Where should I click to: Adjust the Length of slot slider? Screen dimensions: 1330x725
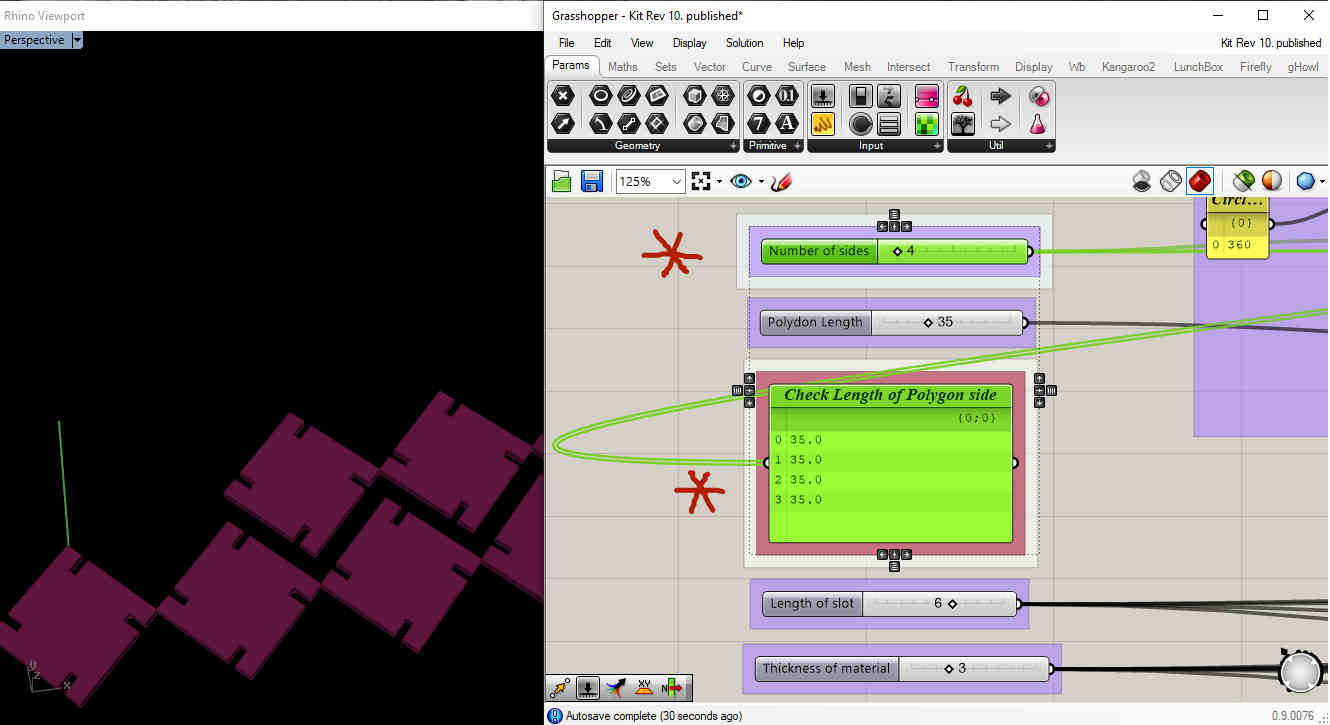coord(890,603)
